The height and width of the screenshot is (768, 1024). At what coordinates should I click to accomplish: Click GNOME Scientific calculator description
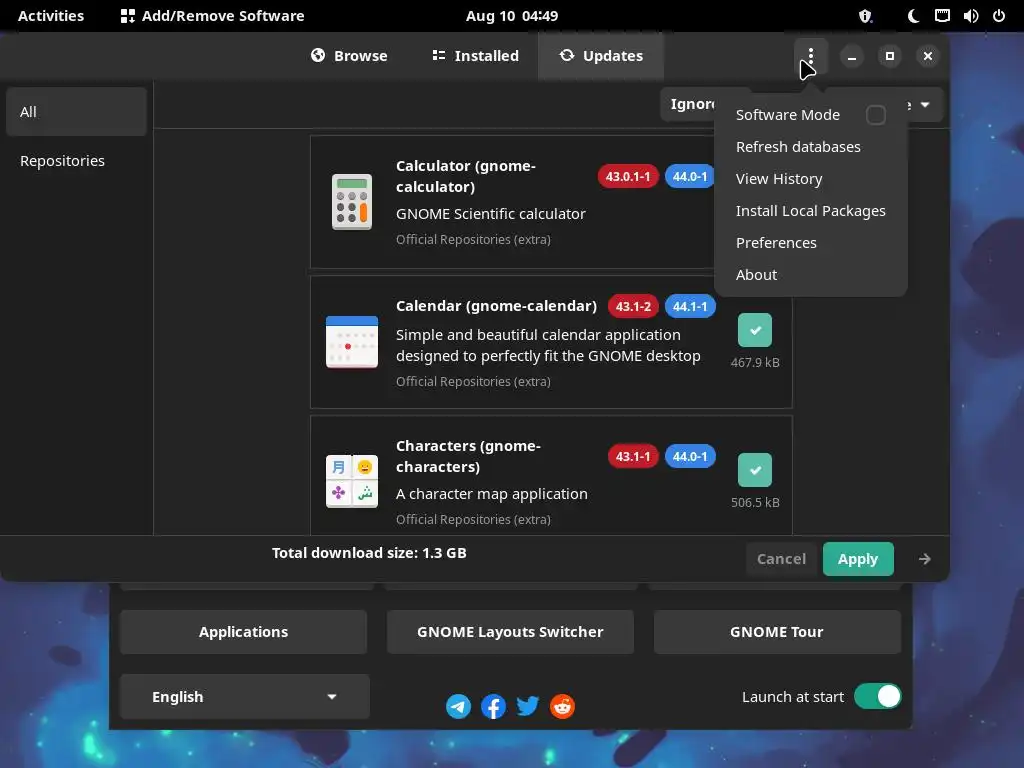(490, 214)
